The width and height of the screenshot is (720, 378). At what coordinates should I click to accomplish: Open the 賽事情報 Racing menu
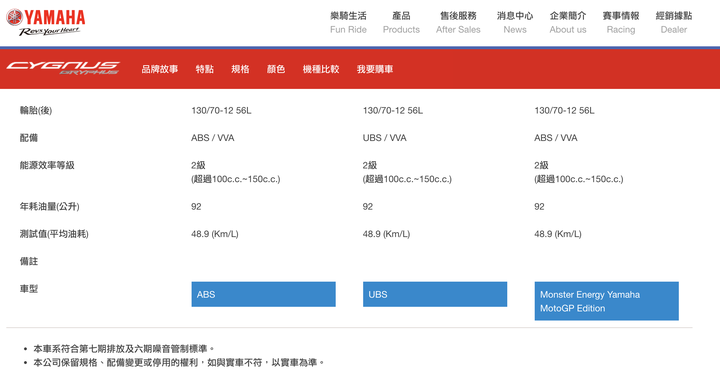(621, 23)
